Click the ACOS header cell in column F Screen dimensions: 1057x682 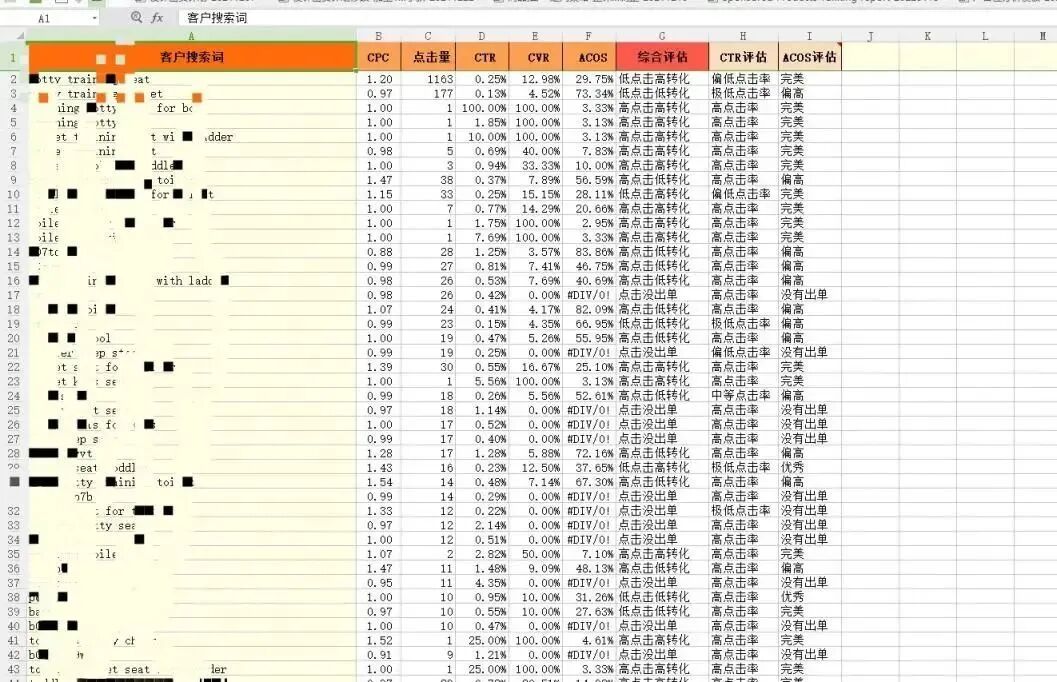click(x=588, y=57)
